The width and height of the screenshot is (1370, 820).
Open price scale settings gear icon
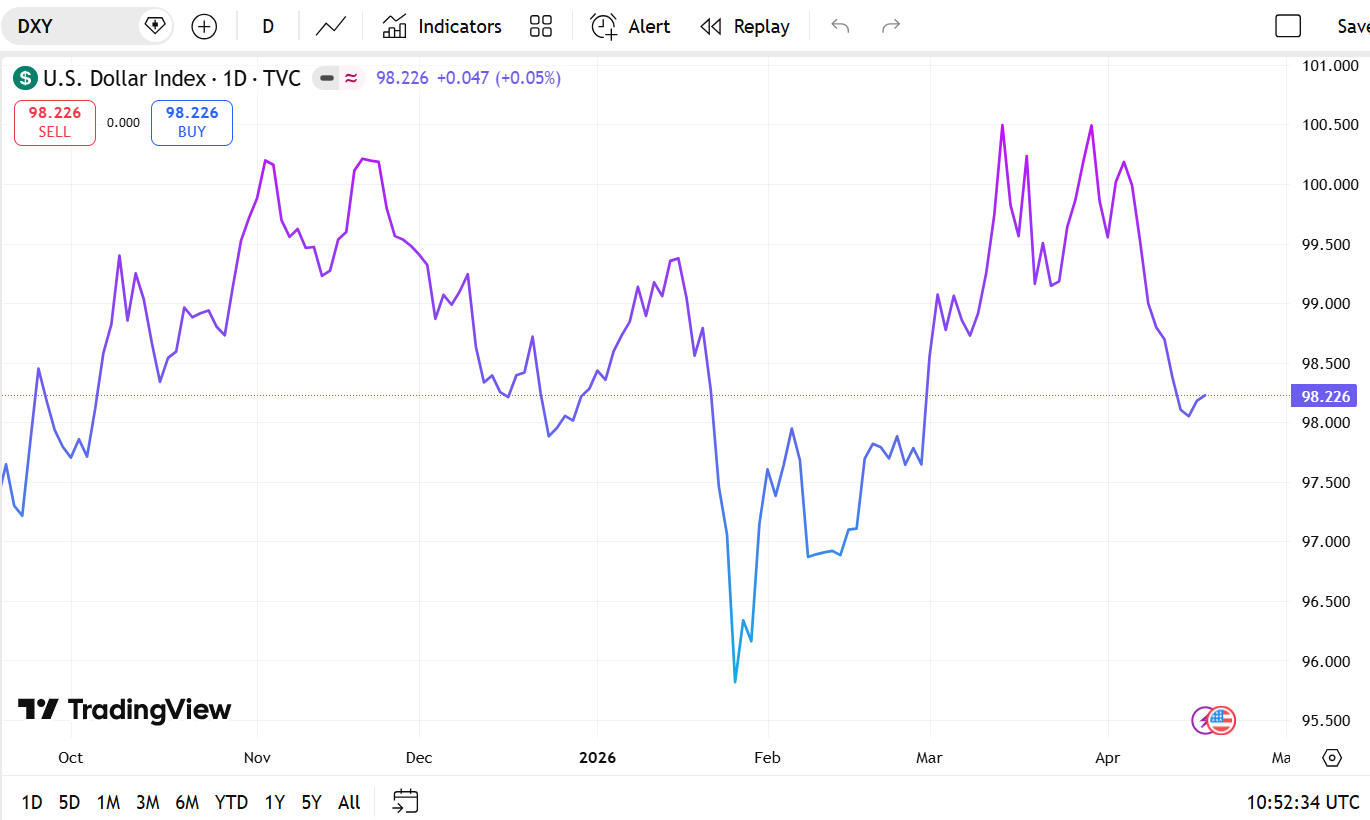(1331, 757)
